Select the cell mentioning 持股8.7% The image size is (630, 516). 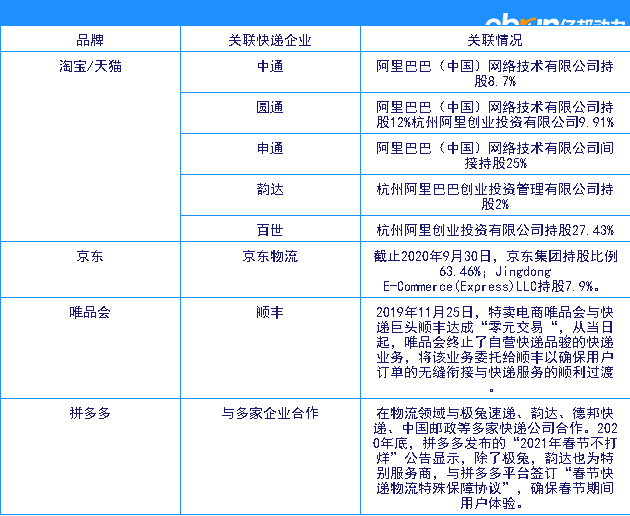pos(494,73)
